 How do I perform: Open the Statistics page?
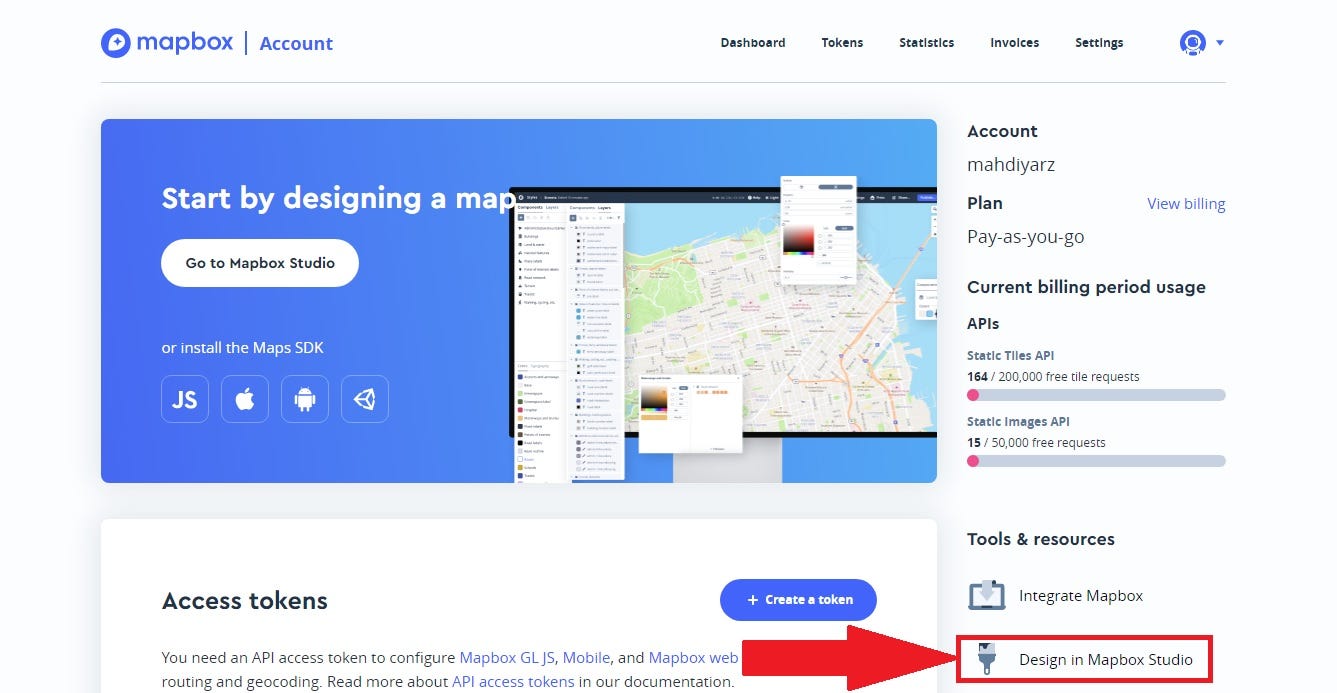coord(926,42)
